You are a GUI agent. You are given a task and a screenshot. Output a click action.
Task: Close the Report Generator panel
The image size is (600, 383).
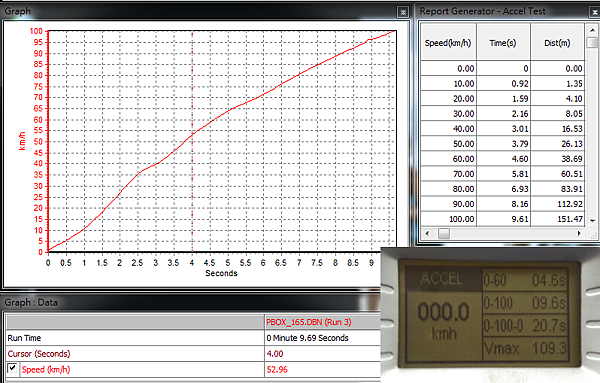click(595, 12)
